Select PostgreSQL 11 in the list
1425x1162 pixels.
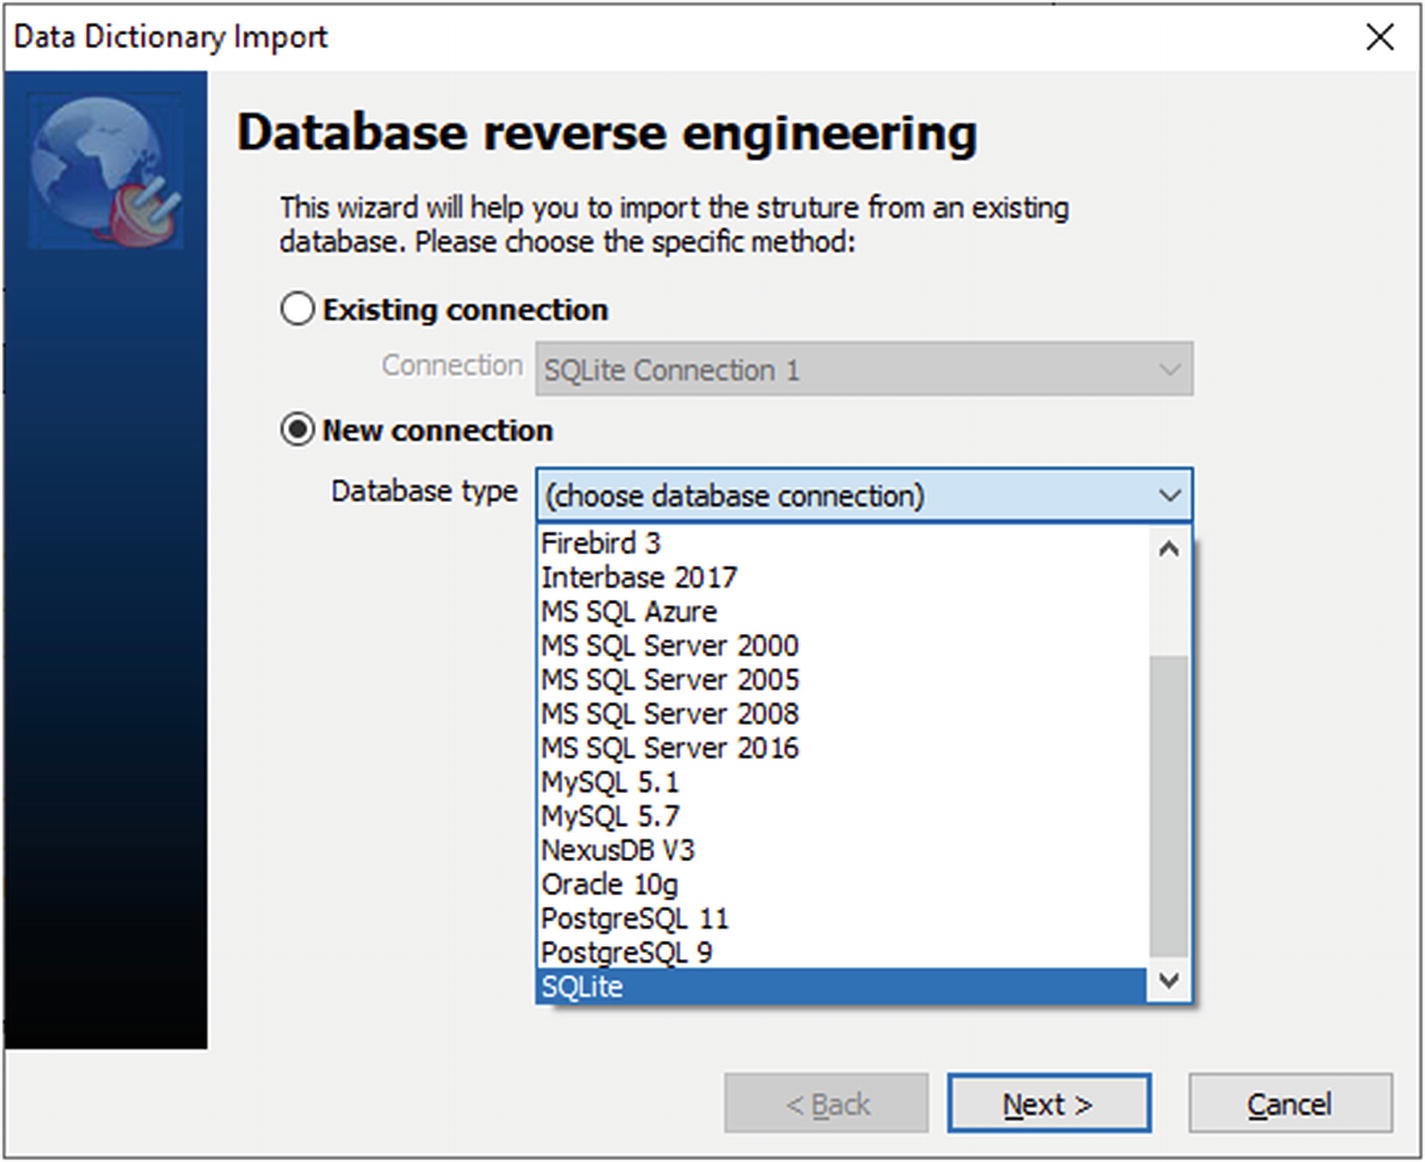click(x=841, y=918)
